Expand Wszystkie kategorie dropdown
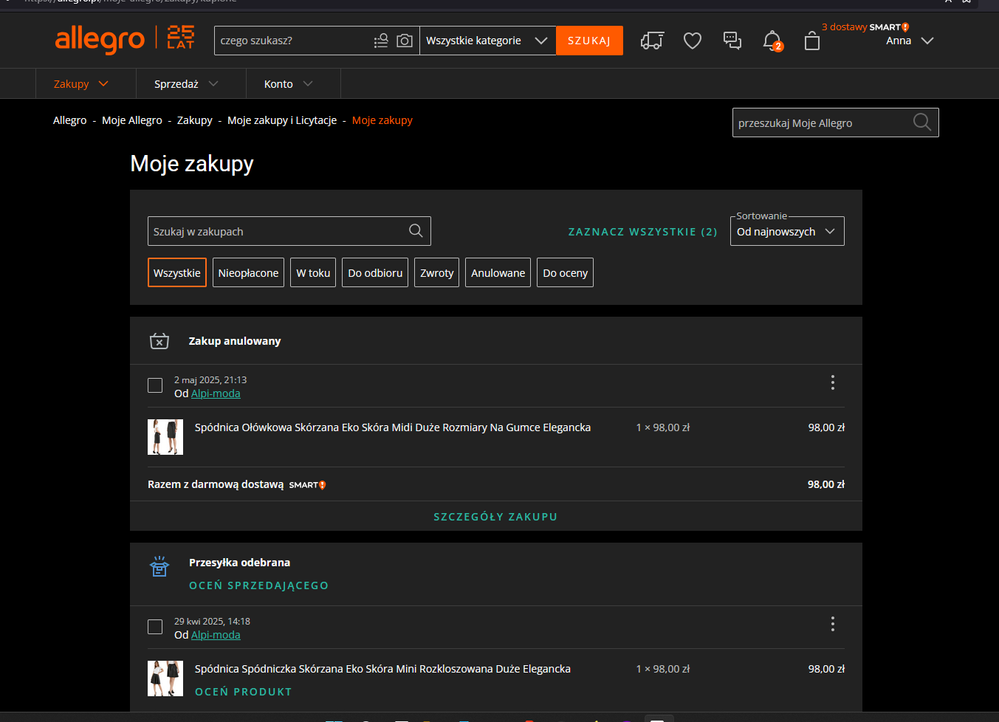The width and height of the screenshot is (999, 722). (487, 41)
